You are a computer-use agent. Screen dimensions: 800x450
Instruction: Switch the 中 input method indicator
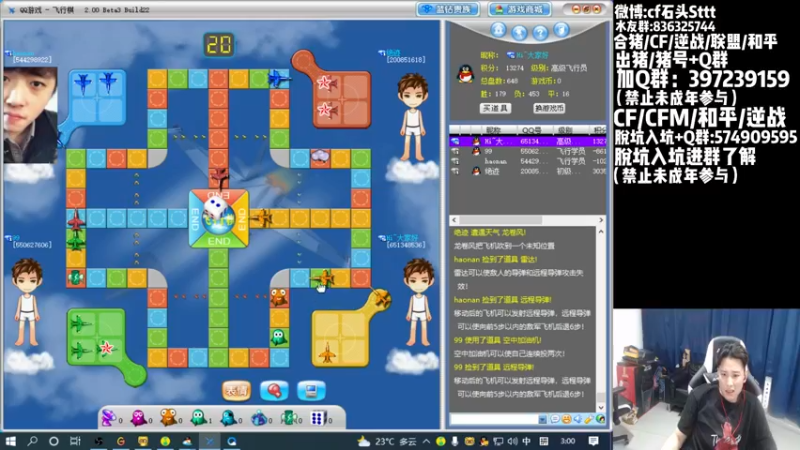[x=527, y=441]
